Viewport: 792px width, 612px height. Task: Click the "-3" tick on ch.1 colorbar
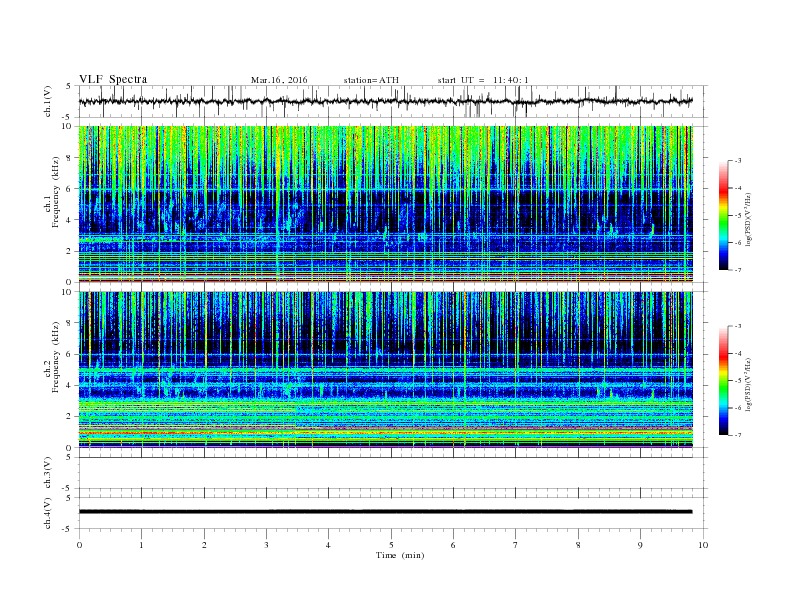738,161
